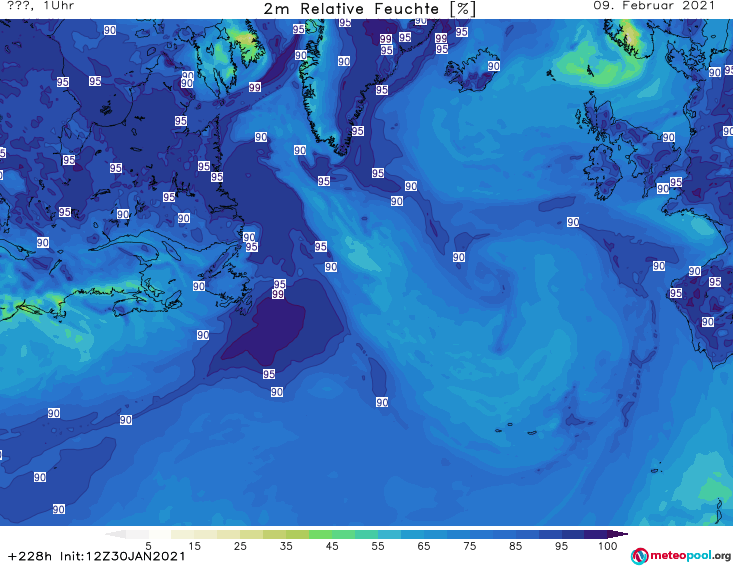The height and width of the screenshot is (566, 733).
Task: Select the title "2m Relative Feuchte [%]"
Action: 369,9
